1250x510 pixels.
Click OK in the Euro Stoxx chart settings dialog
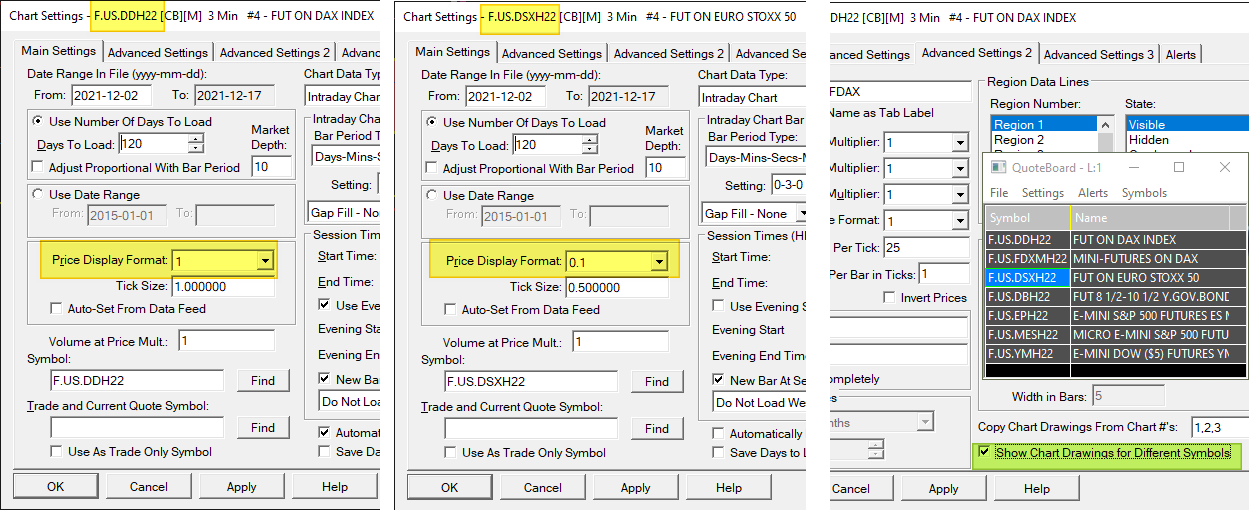pyautogui.click(x=449, y=487)
